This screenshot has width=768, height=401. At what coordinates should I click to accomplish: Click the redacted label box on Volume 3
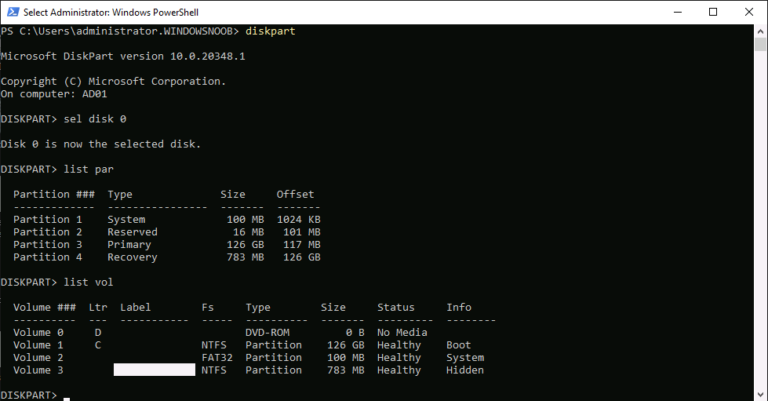tap(154, 370)
